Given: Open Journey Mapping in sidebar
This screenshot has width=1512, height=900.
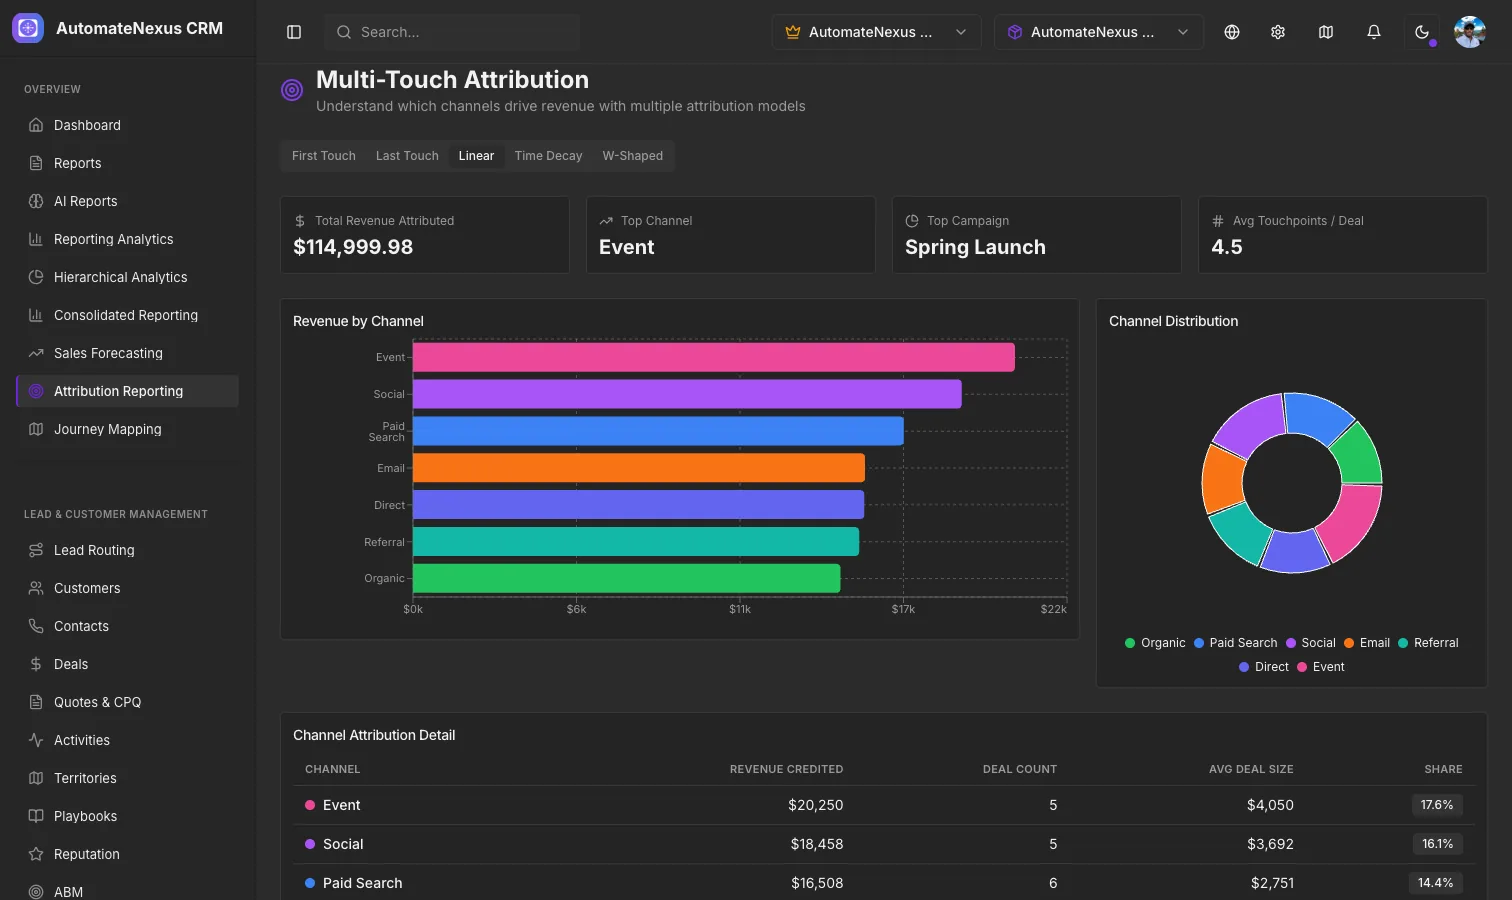Looking at the screenshot, I should click(128, 429).
